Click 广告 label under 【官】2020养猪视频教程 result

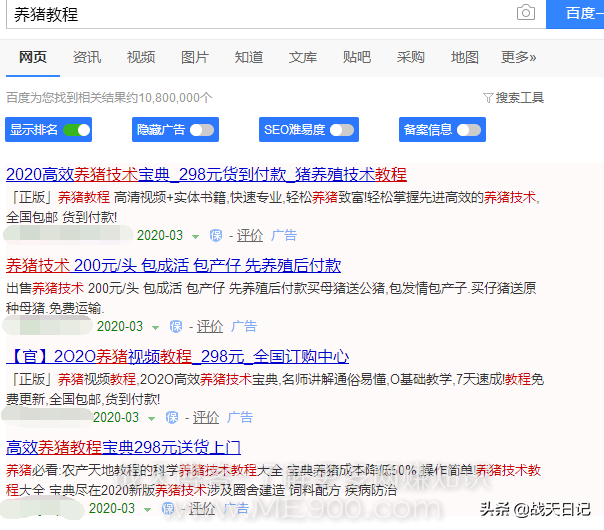pyautogui.click(x=240, y=418)
